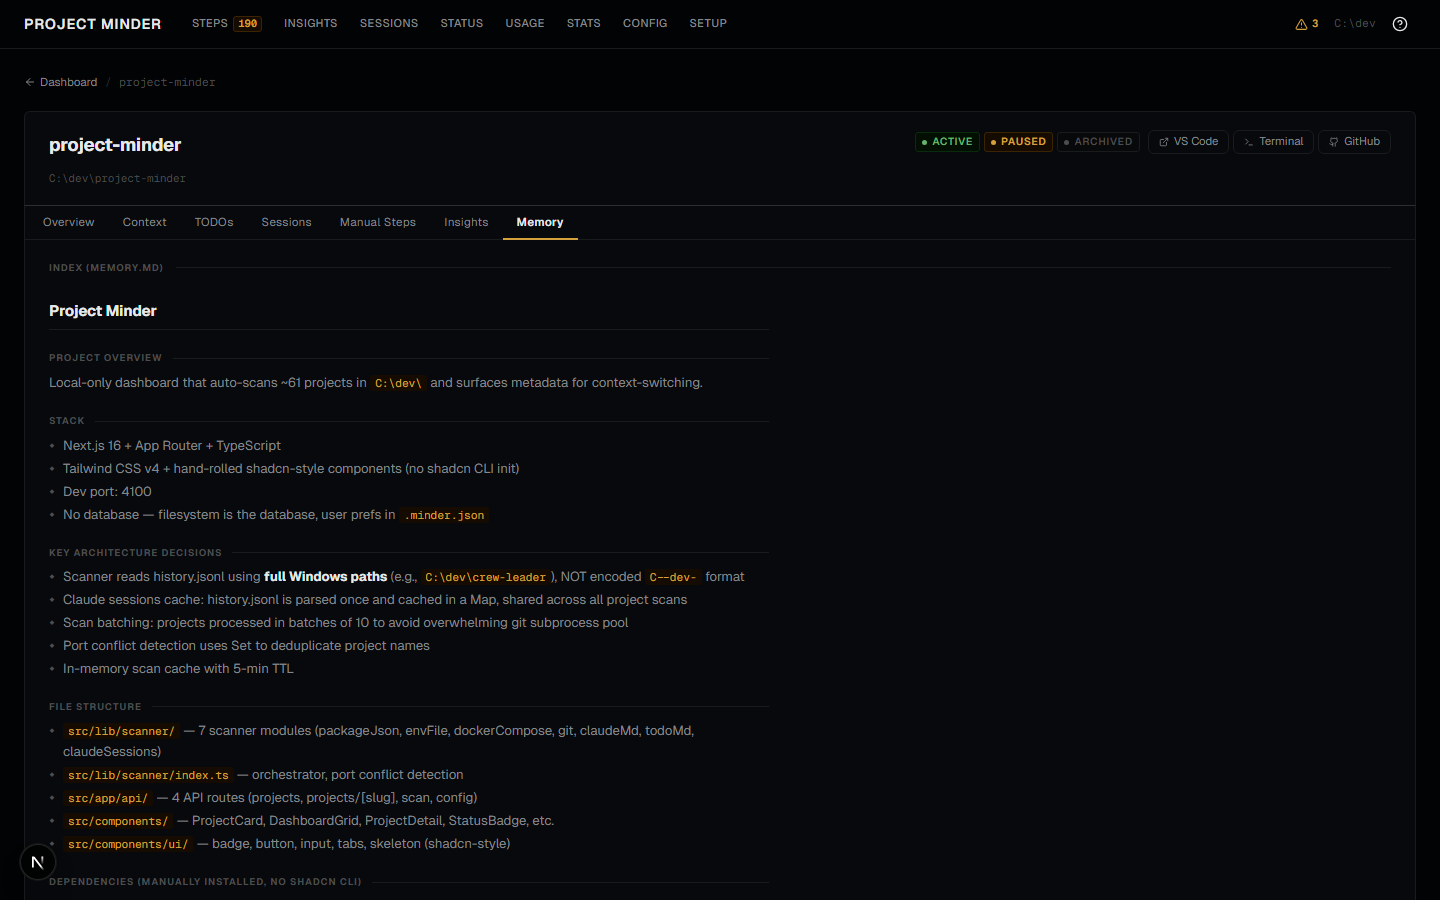Switch to the Overview tab
This screenshot has width=1440, height=900.
68,222
